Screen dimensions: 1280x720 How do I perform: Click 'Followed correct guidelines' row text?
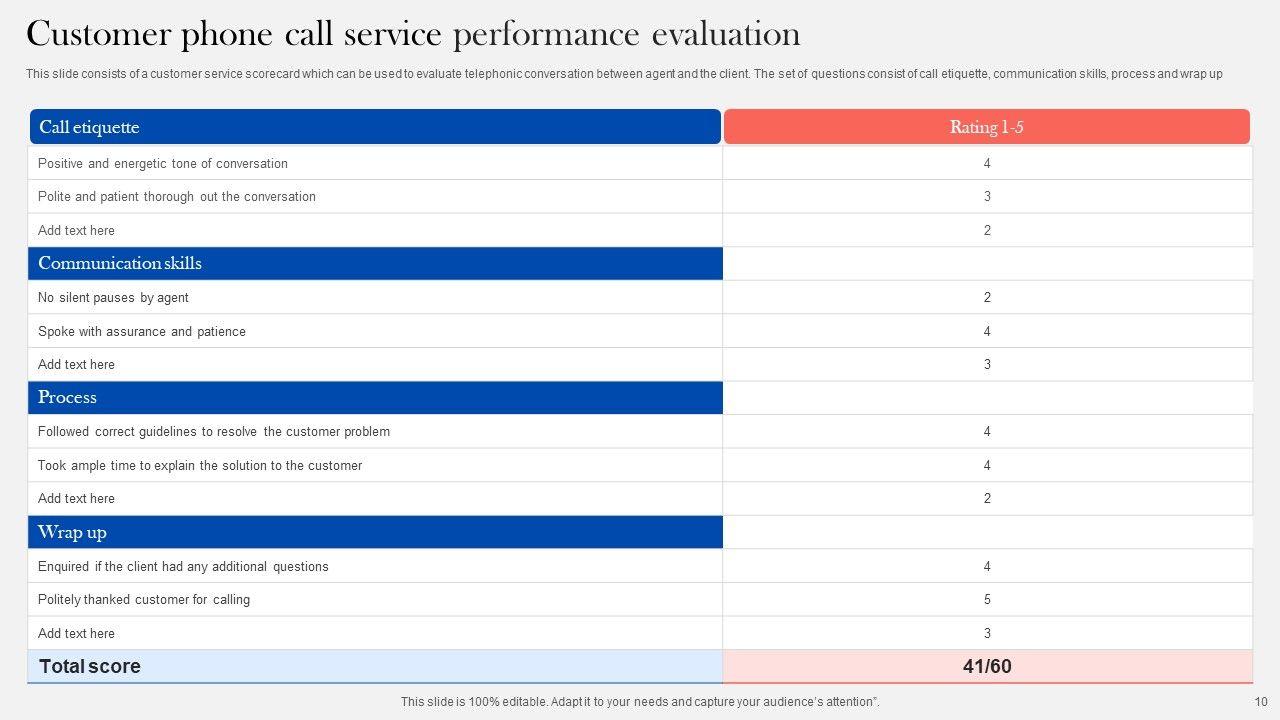tap(214, 432)
